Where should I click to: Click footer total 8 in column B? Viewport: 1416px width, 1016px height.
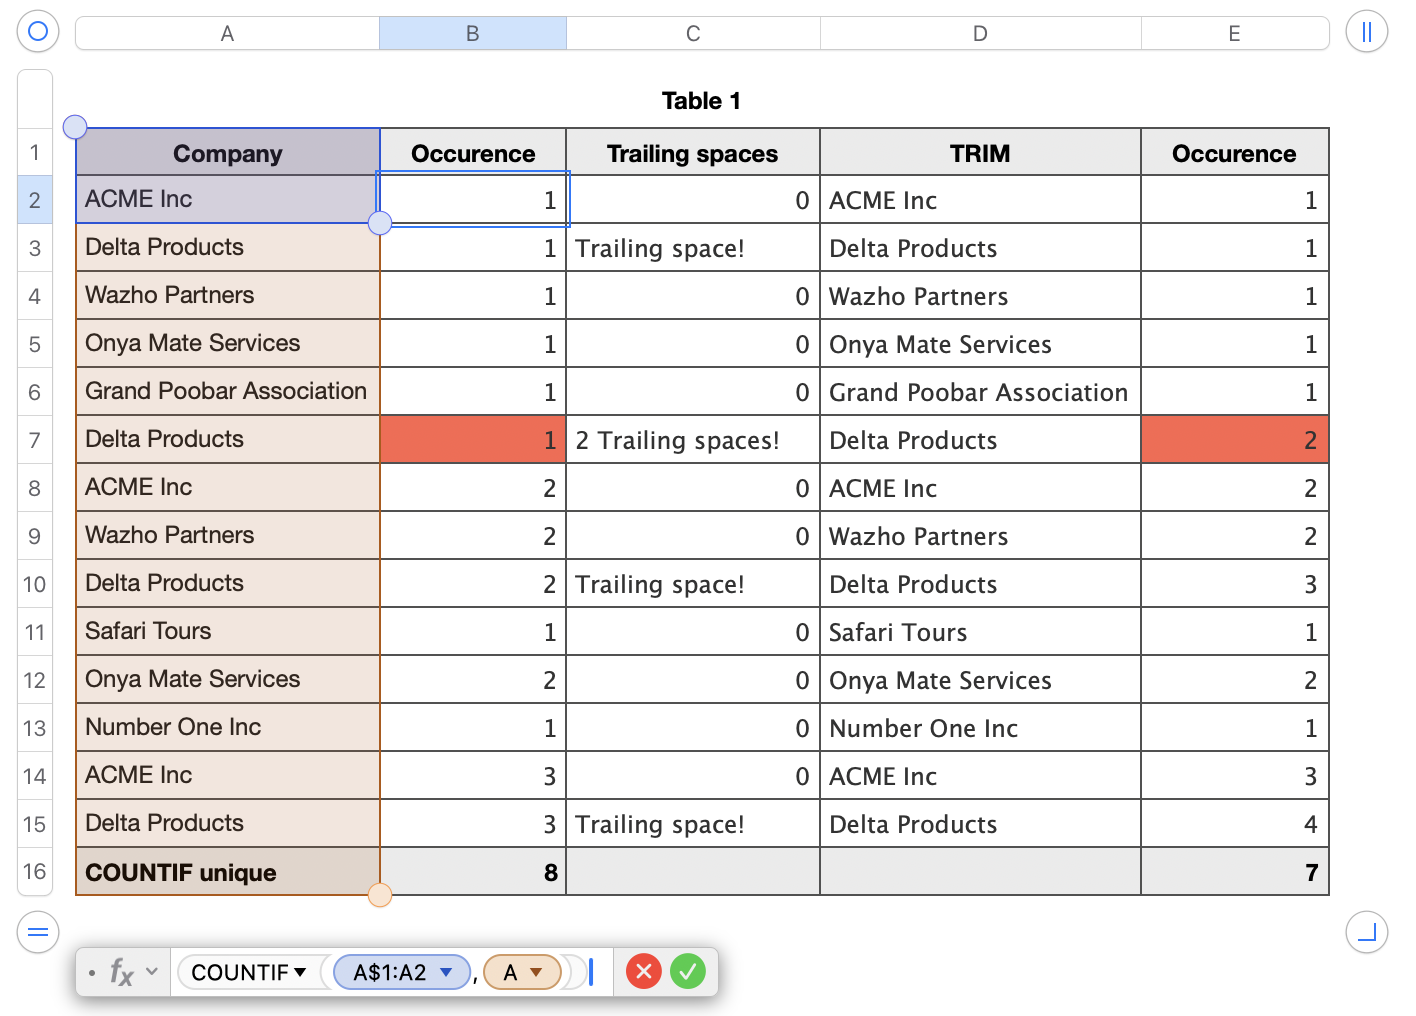tap(473, 872)
